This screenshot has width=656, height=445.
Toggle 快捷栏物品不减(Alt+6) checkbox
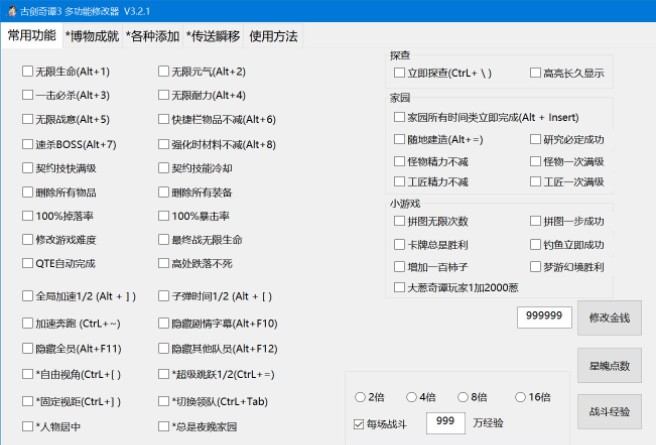(x=164, y=119)
